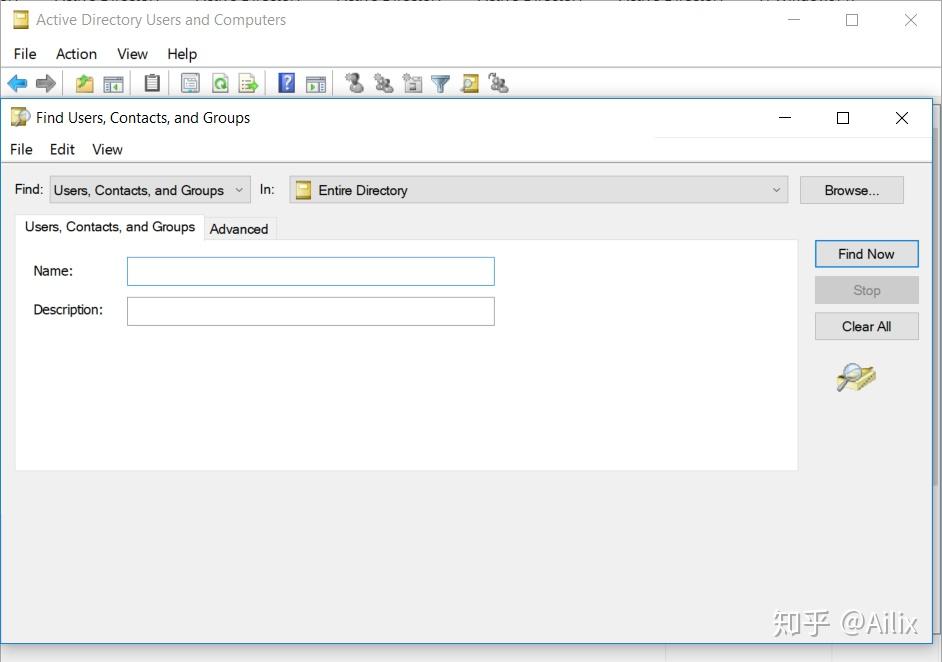
Task: Select the Users, Contacts, and Groups tab
Action: click(110, 227)
